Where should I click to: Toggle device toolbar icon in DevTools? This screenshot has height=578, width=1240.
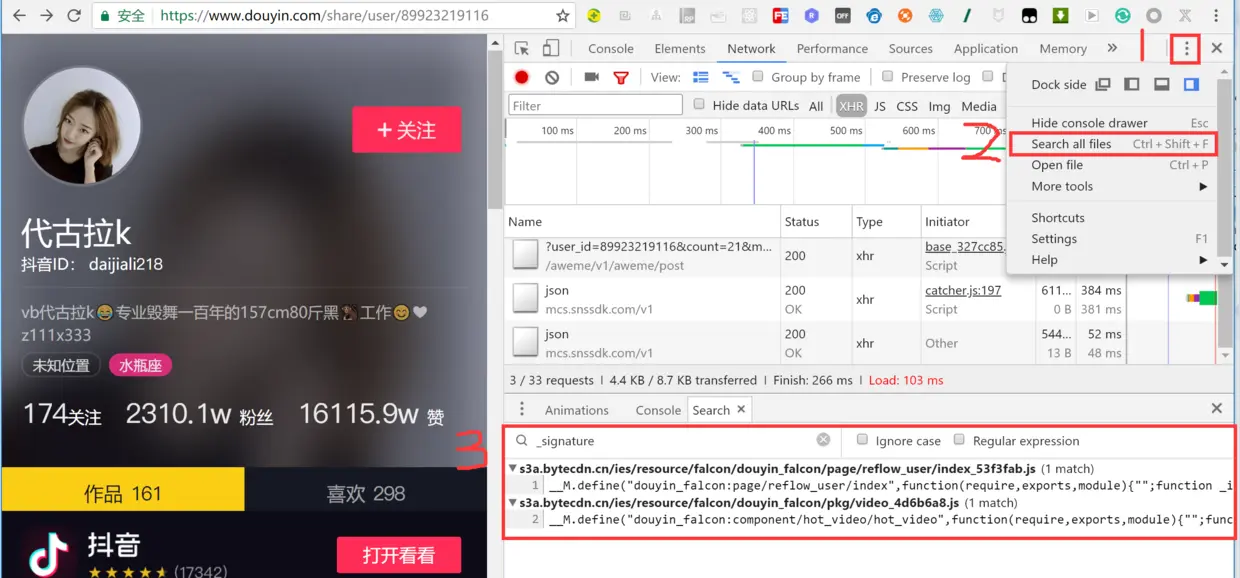pyautogui.click(x=551, y=48)
